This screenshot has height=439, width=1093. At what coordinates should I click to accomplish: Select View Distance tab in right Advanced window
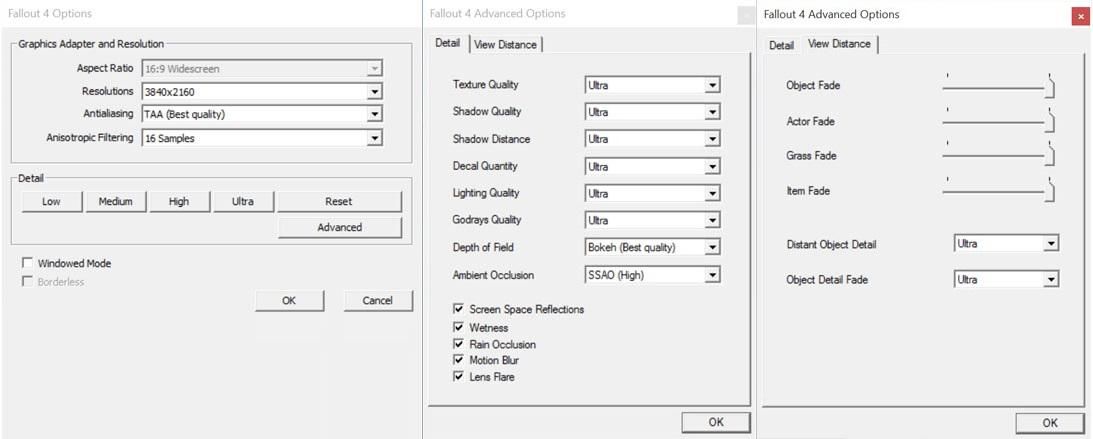(839, 44)
